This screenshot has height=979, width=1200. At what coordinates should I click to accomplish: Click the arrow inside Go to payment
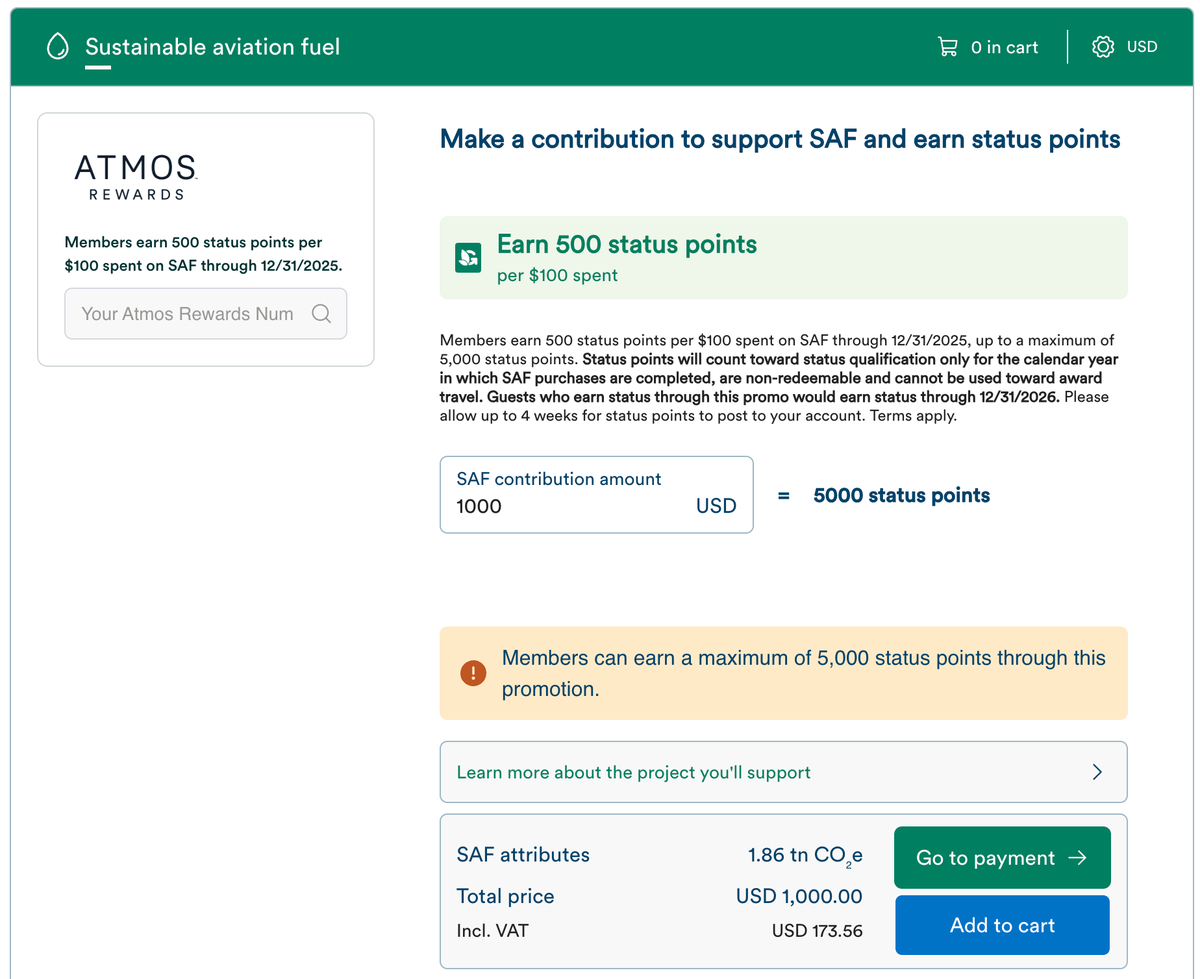1075,857
